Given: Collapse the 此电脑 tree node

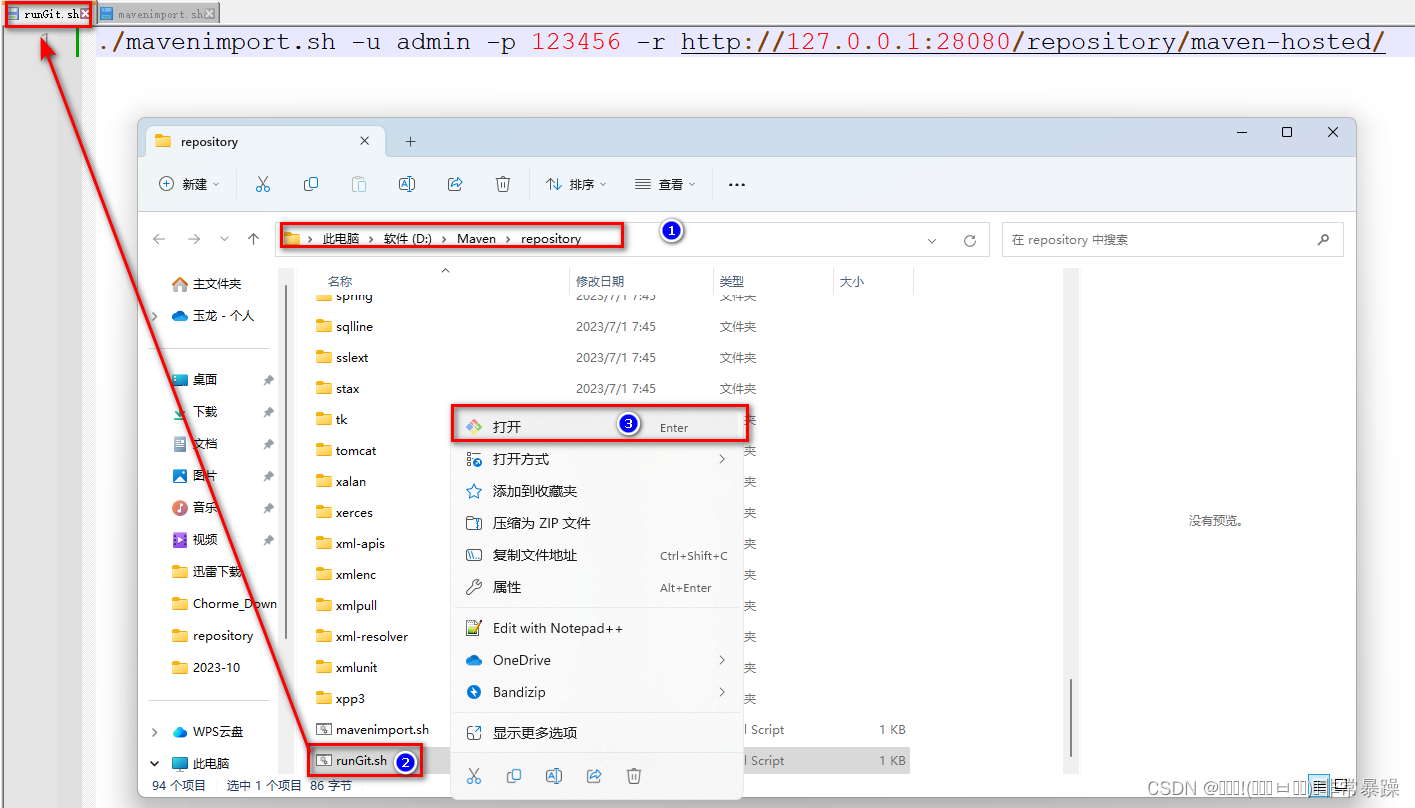Looking at the screenshot, I should (x=155, y=763).
